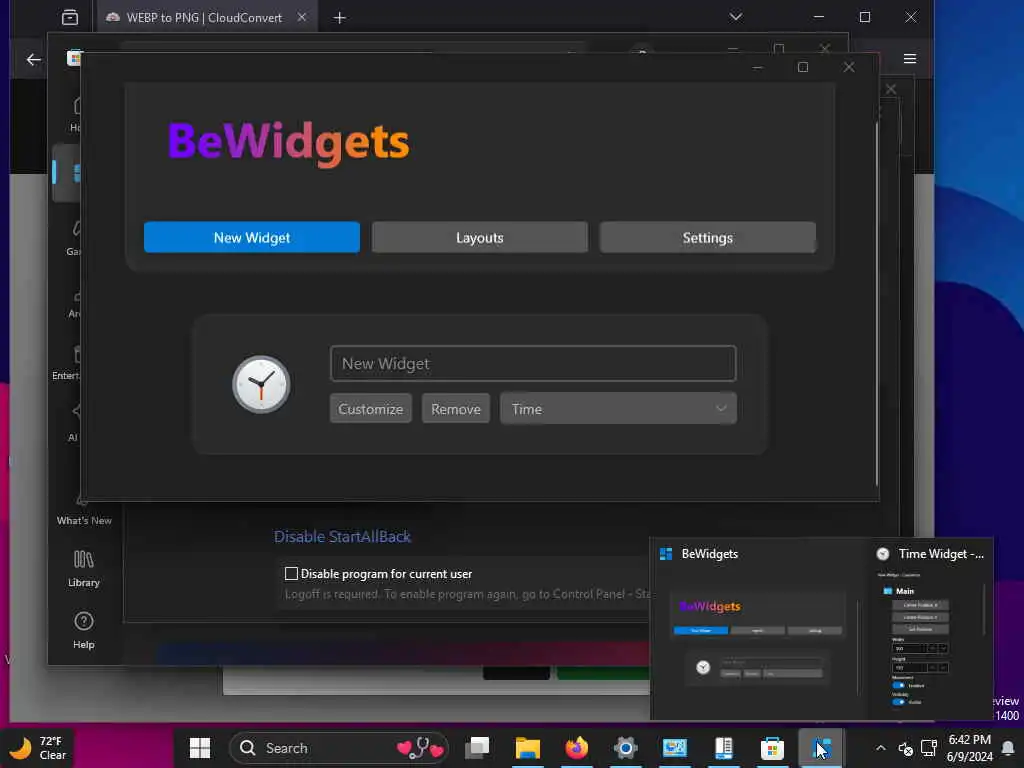Open the weather widget showing 72°F Clear
Viewport: 1024px width, 768px height.
coord(39,748)
